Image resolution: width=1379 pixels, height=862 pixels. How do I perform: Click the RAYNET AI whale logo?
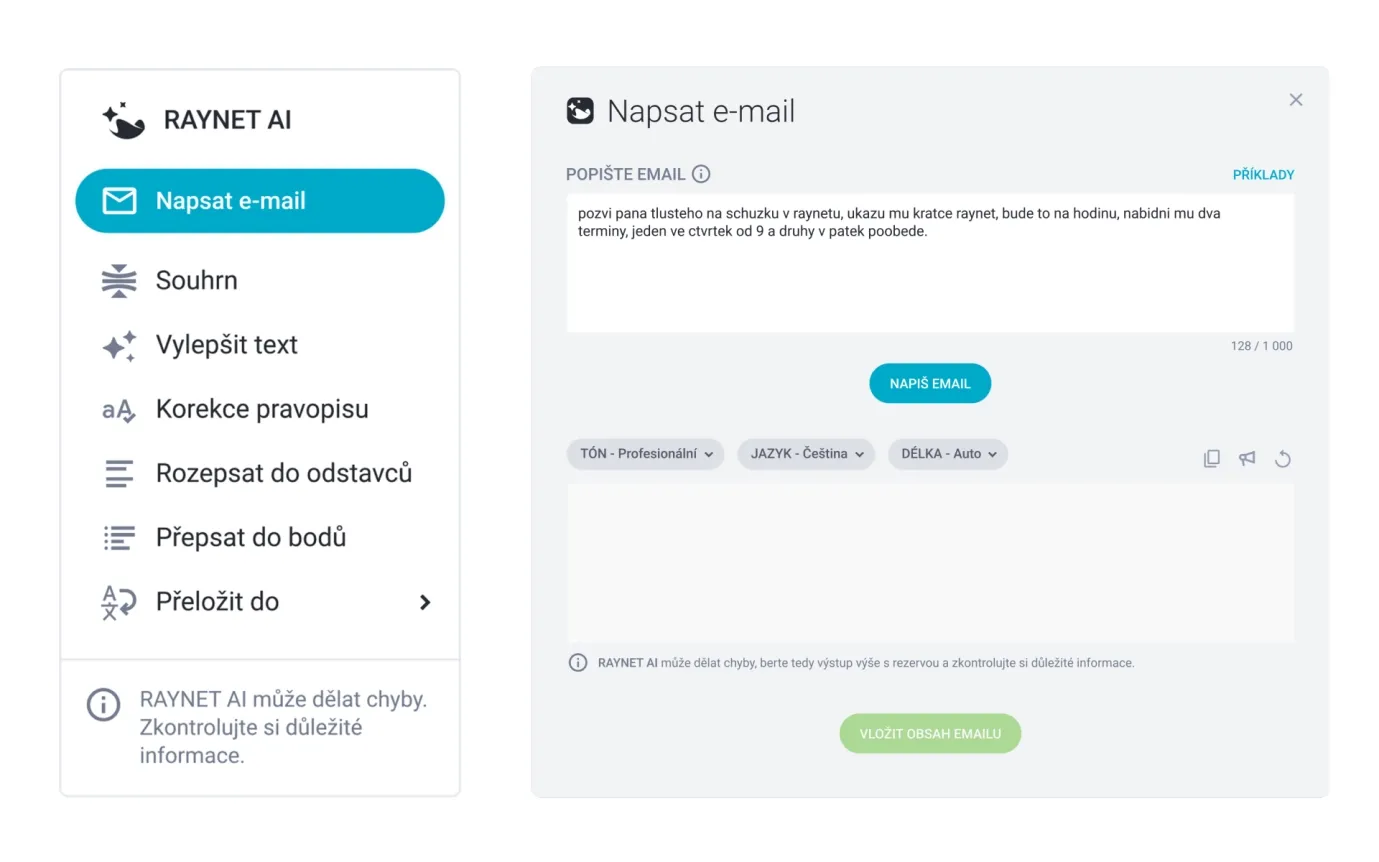coord(124,120)
